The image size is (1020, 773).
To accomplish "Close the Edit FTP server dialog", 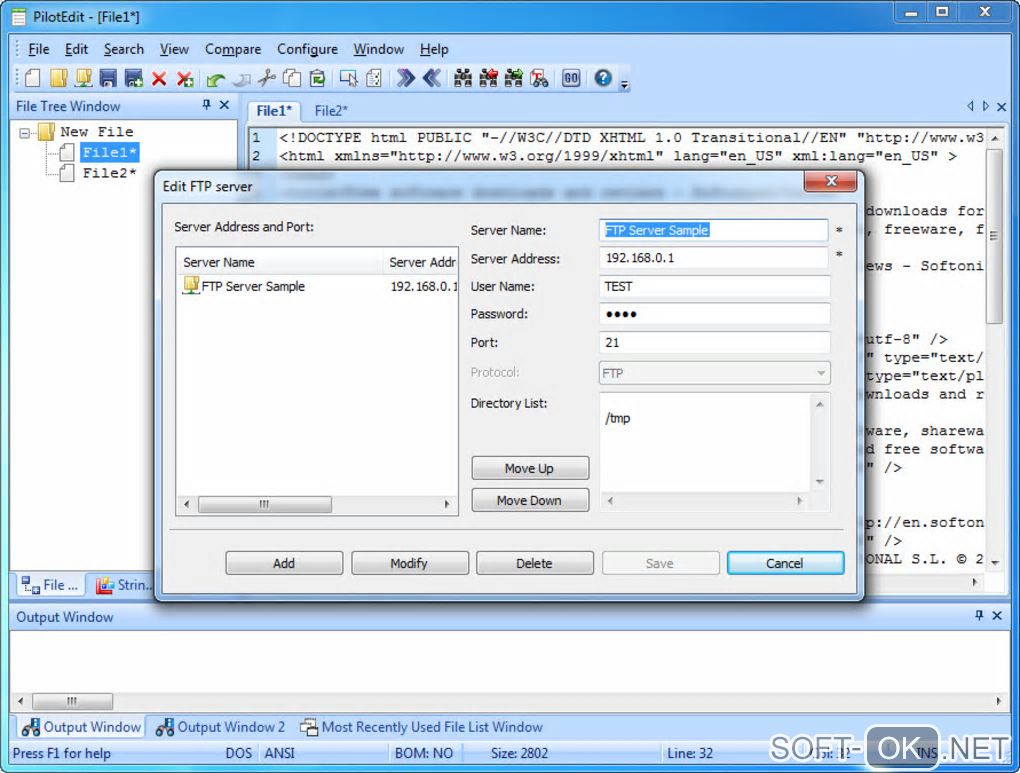I will pyautogui.click(x=830, y=182).
